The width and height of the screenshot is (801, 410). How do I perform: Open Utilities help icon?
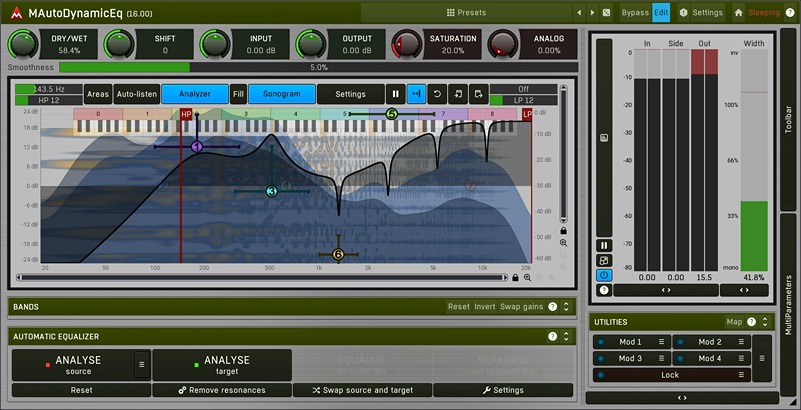751,322
